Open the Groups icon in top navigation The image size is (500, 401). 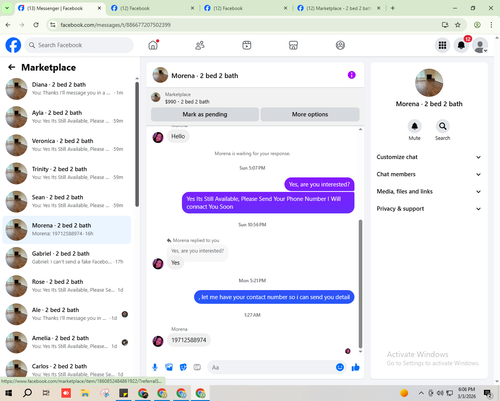(340, 45)
